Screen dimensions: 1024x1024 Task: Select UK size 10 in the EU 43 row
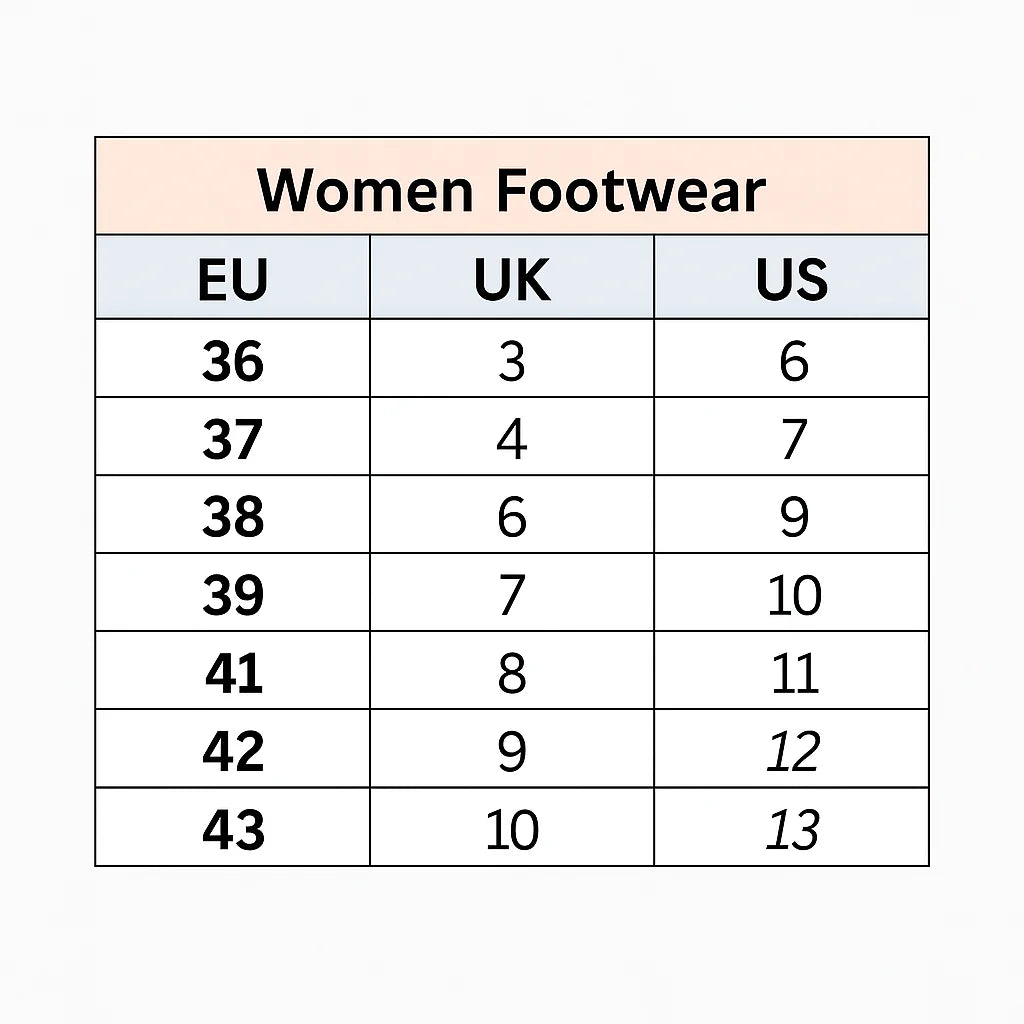tap(511, 828)
